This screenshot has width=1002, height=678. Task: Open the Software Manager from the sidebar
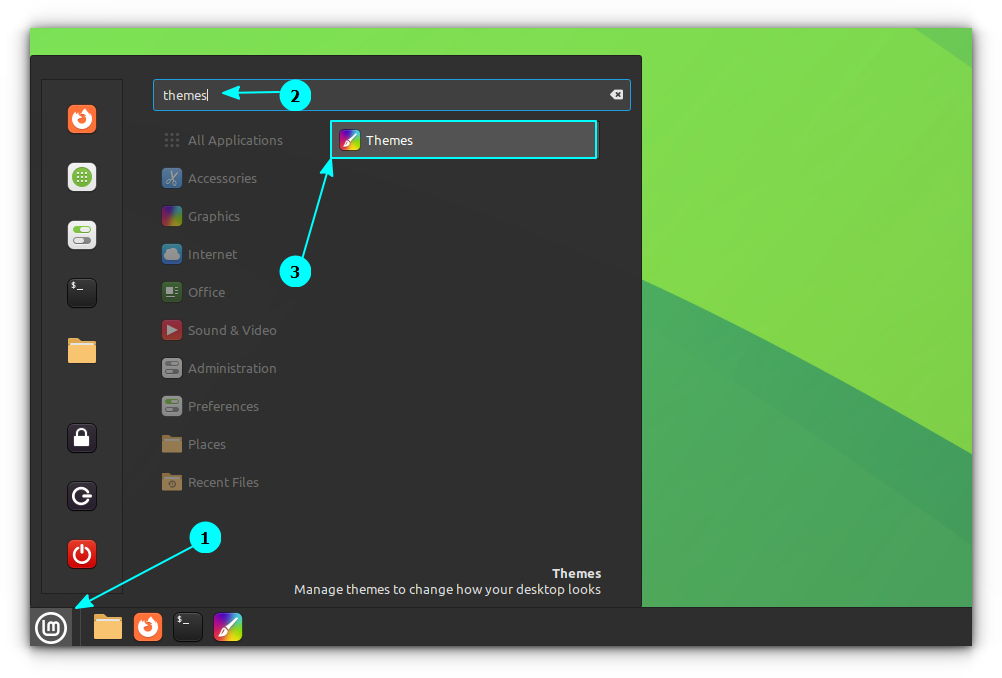pos(81,177)
